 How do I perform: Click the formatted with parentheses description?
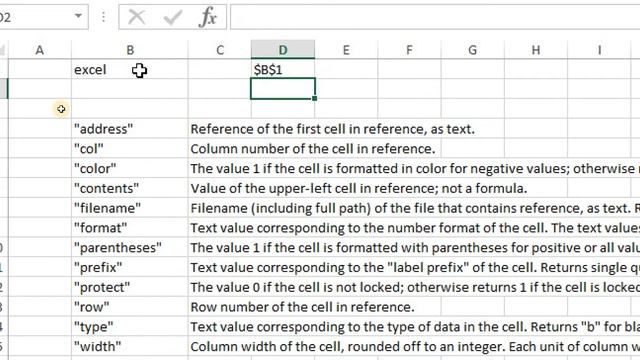click(x=415, y=248)
